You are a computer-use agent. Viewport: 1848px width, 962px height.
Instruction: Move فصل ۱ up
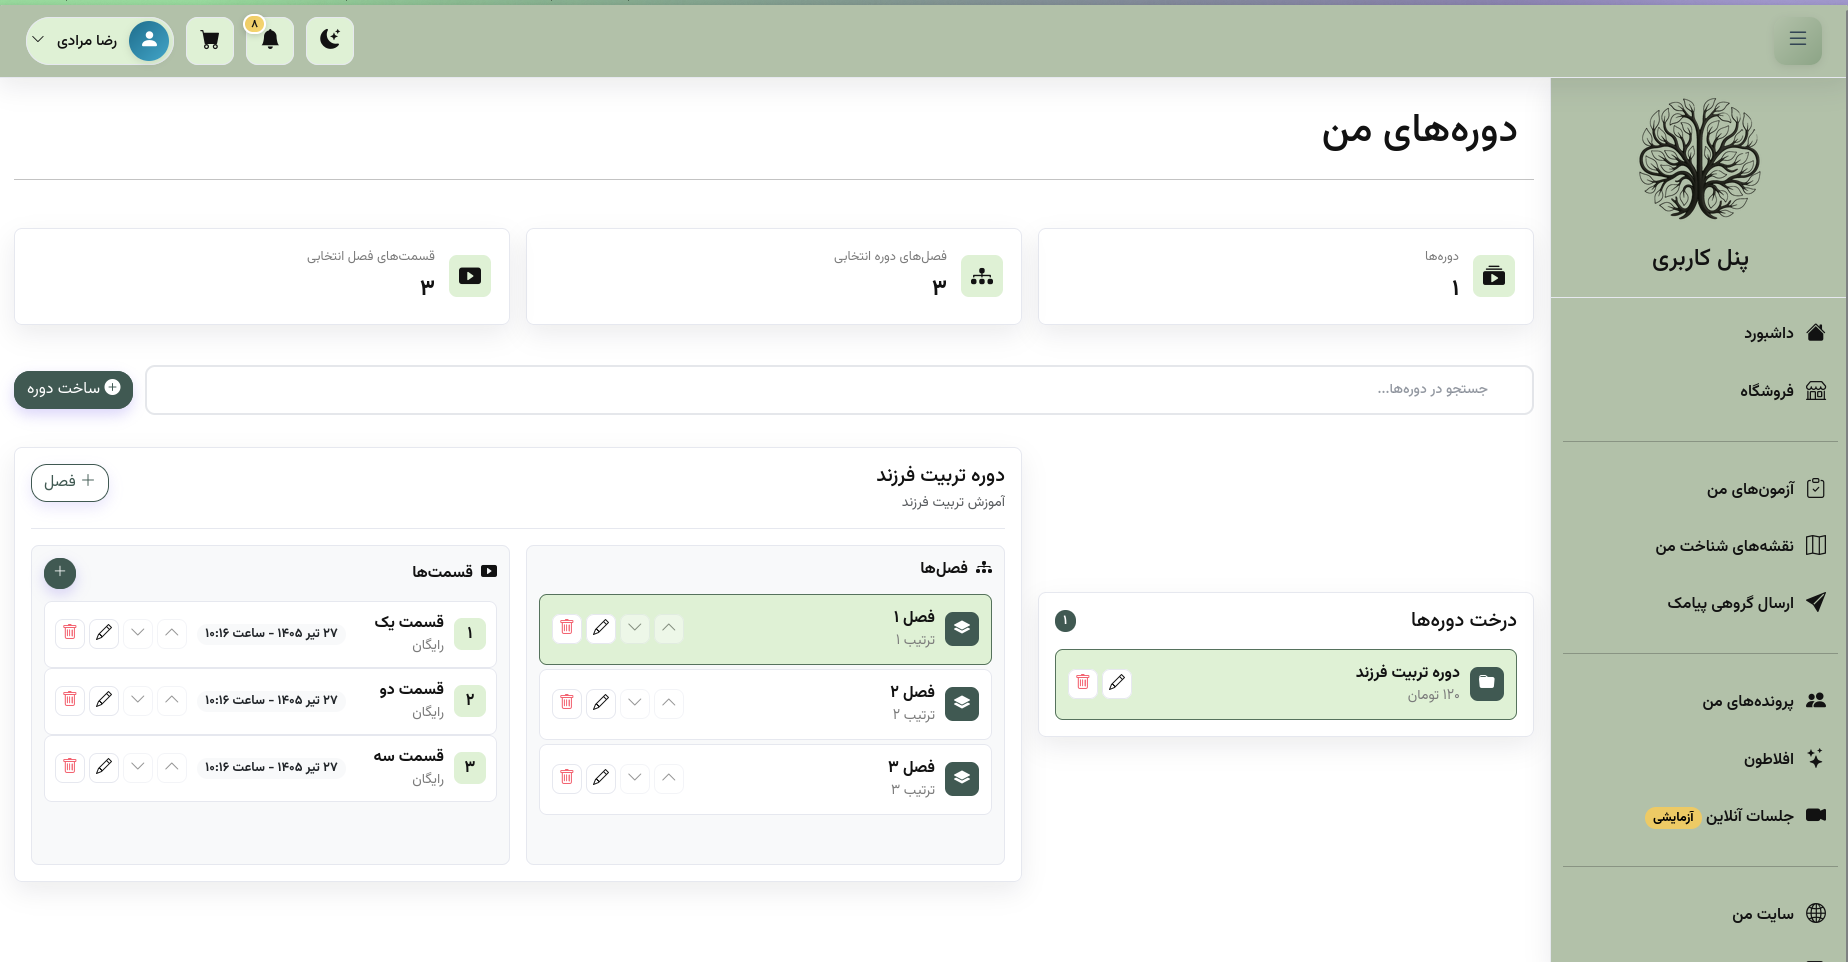(x=669, y=628)
